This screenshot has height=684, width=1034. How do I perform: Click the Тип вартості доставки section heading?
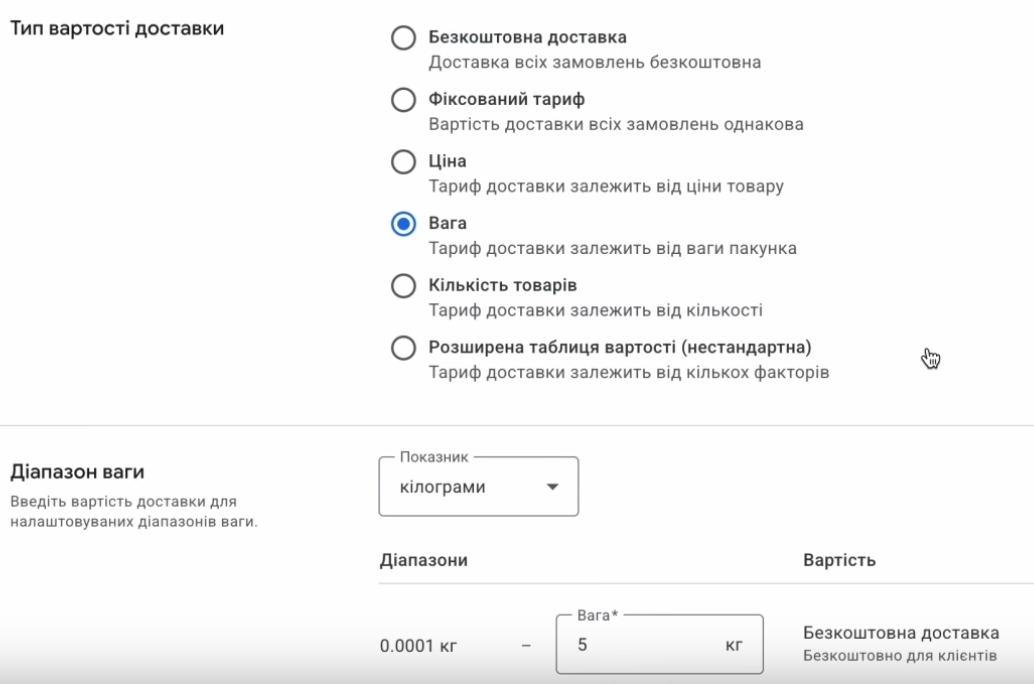pyautogui.click(x=117, y=28)
